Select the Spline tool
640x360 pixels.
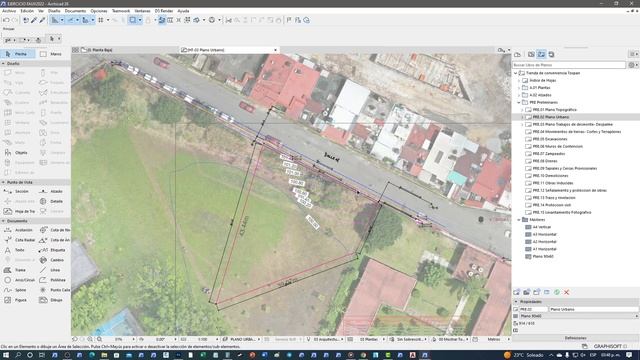(16, 290)
